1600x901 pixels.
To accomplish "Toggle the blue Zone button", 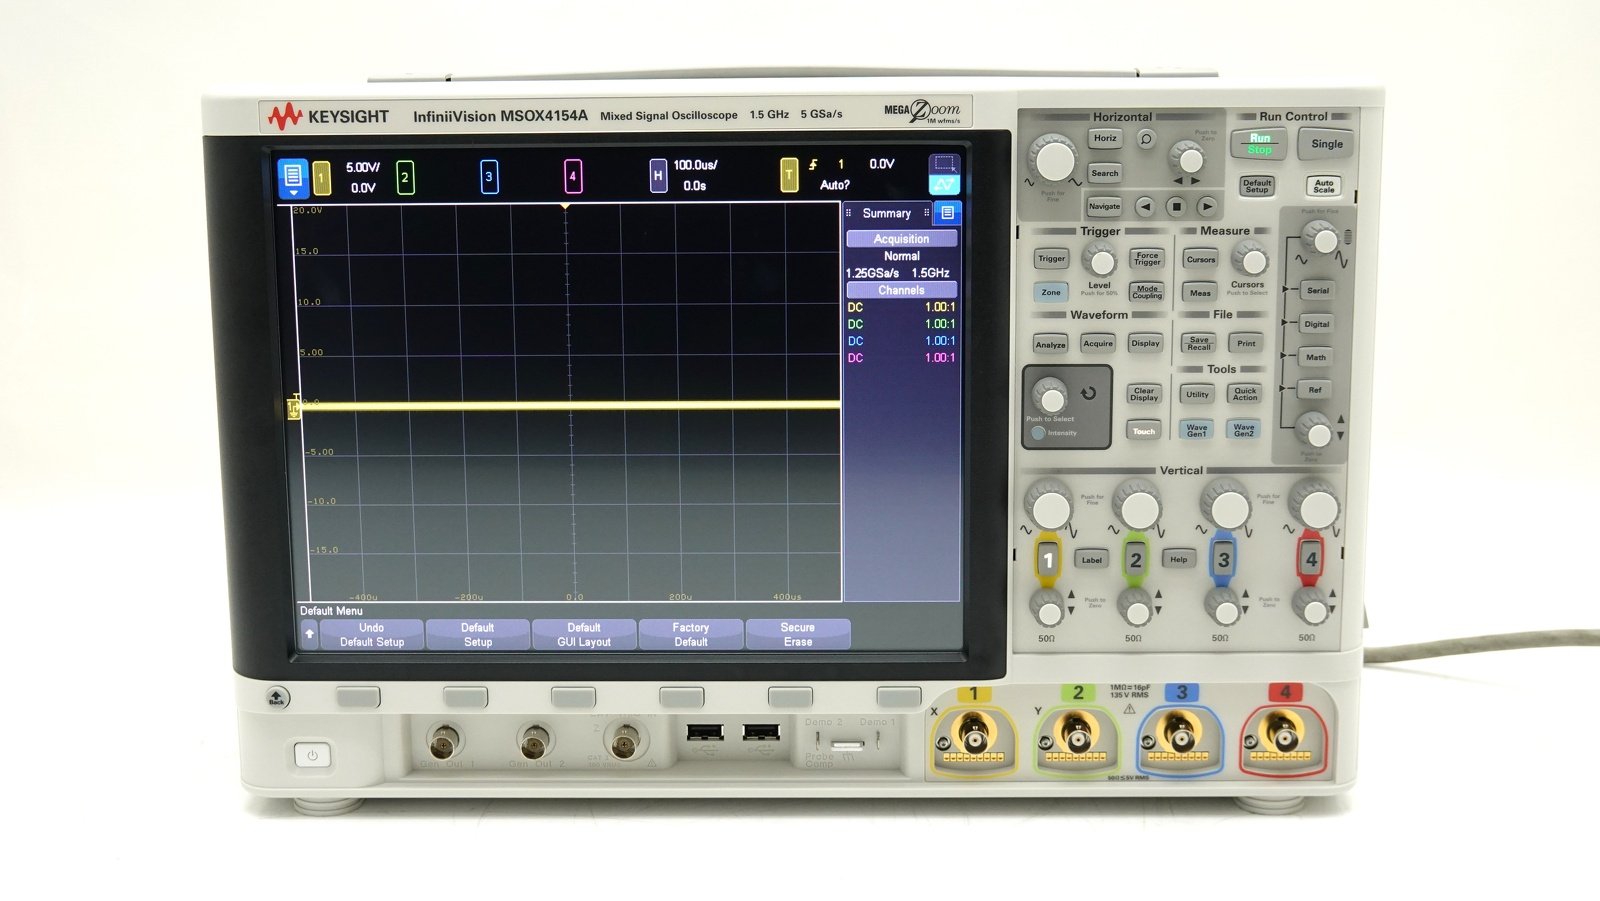I will (1050, 293).
